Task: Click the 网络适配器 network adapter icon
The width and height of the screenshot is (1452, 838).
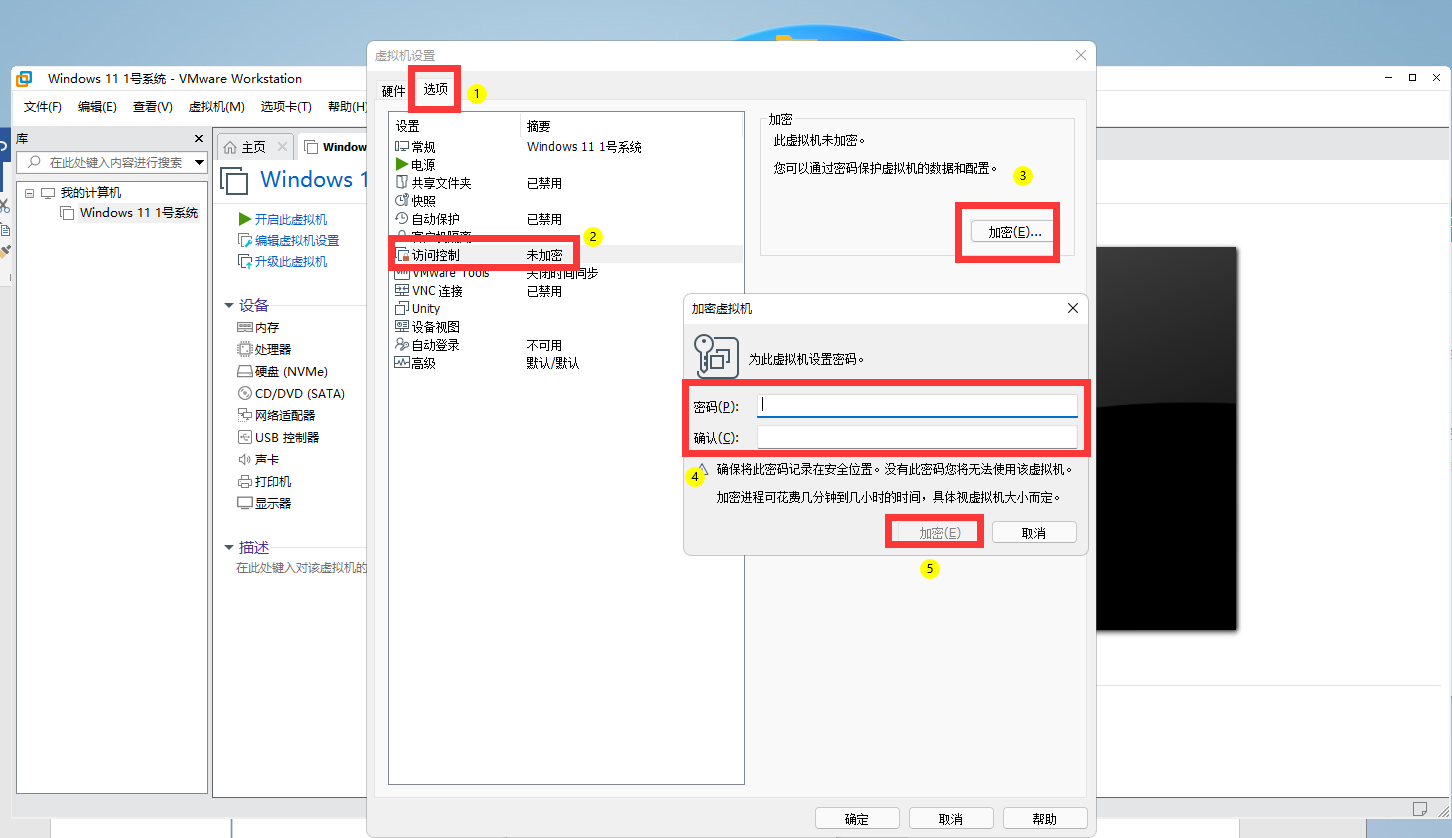Action: pyautogui.click(x=245, y=415)
